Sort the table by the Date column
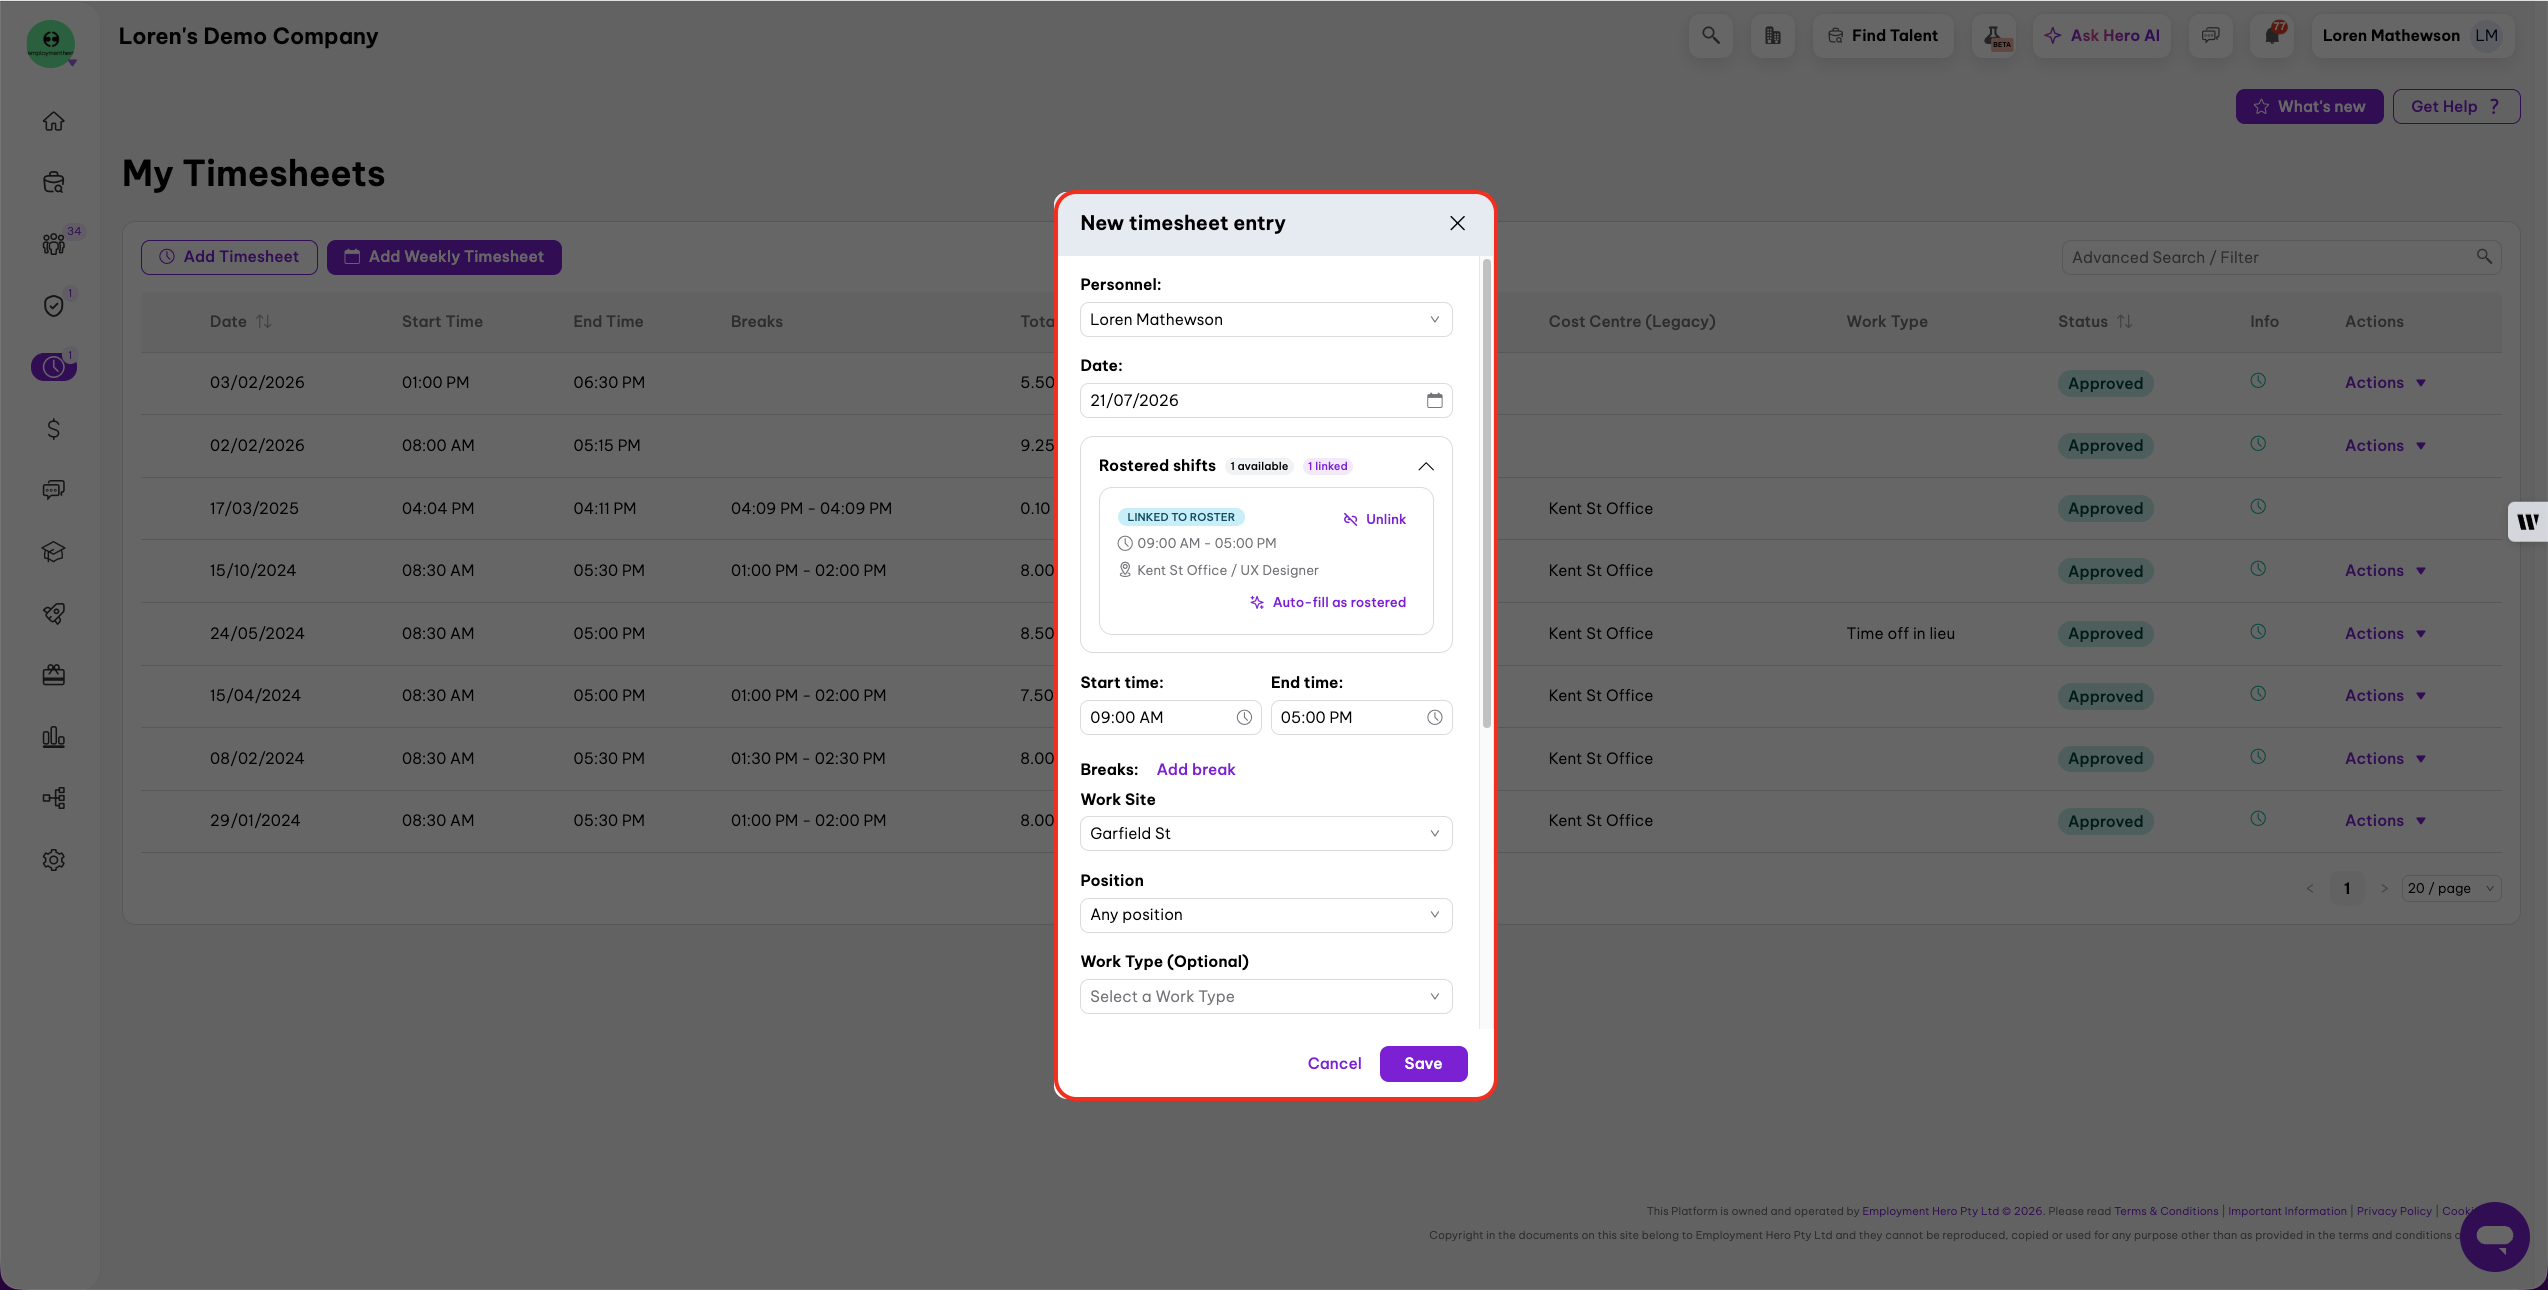The image size is (2548, 1290). (x=263, y=321)
